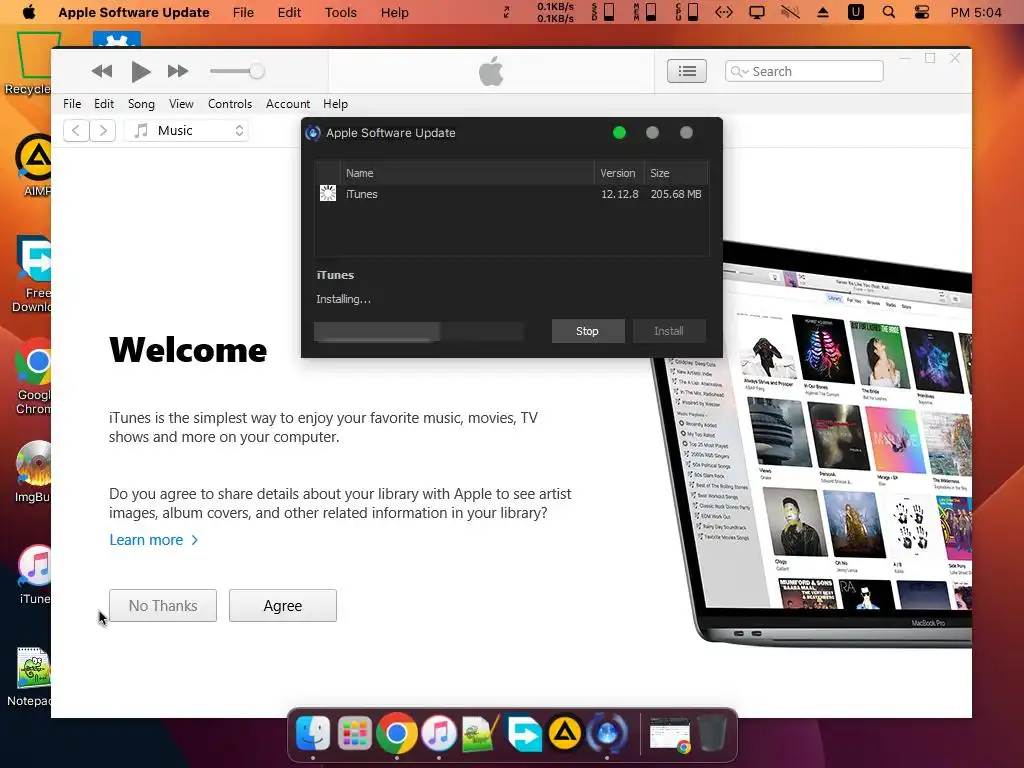
Task: Open Free Download Manager in dock
Action: pos(523,733)
